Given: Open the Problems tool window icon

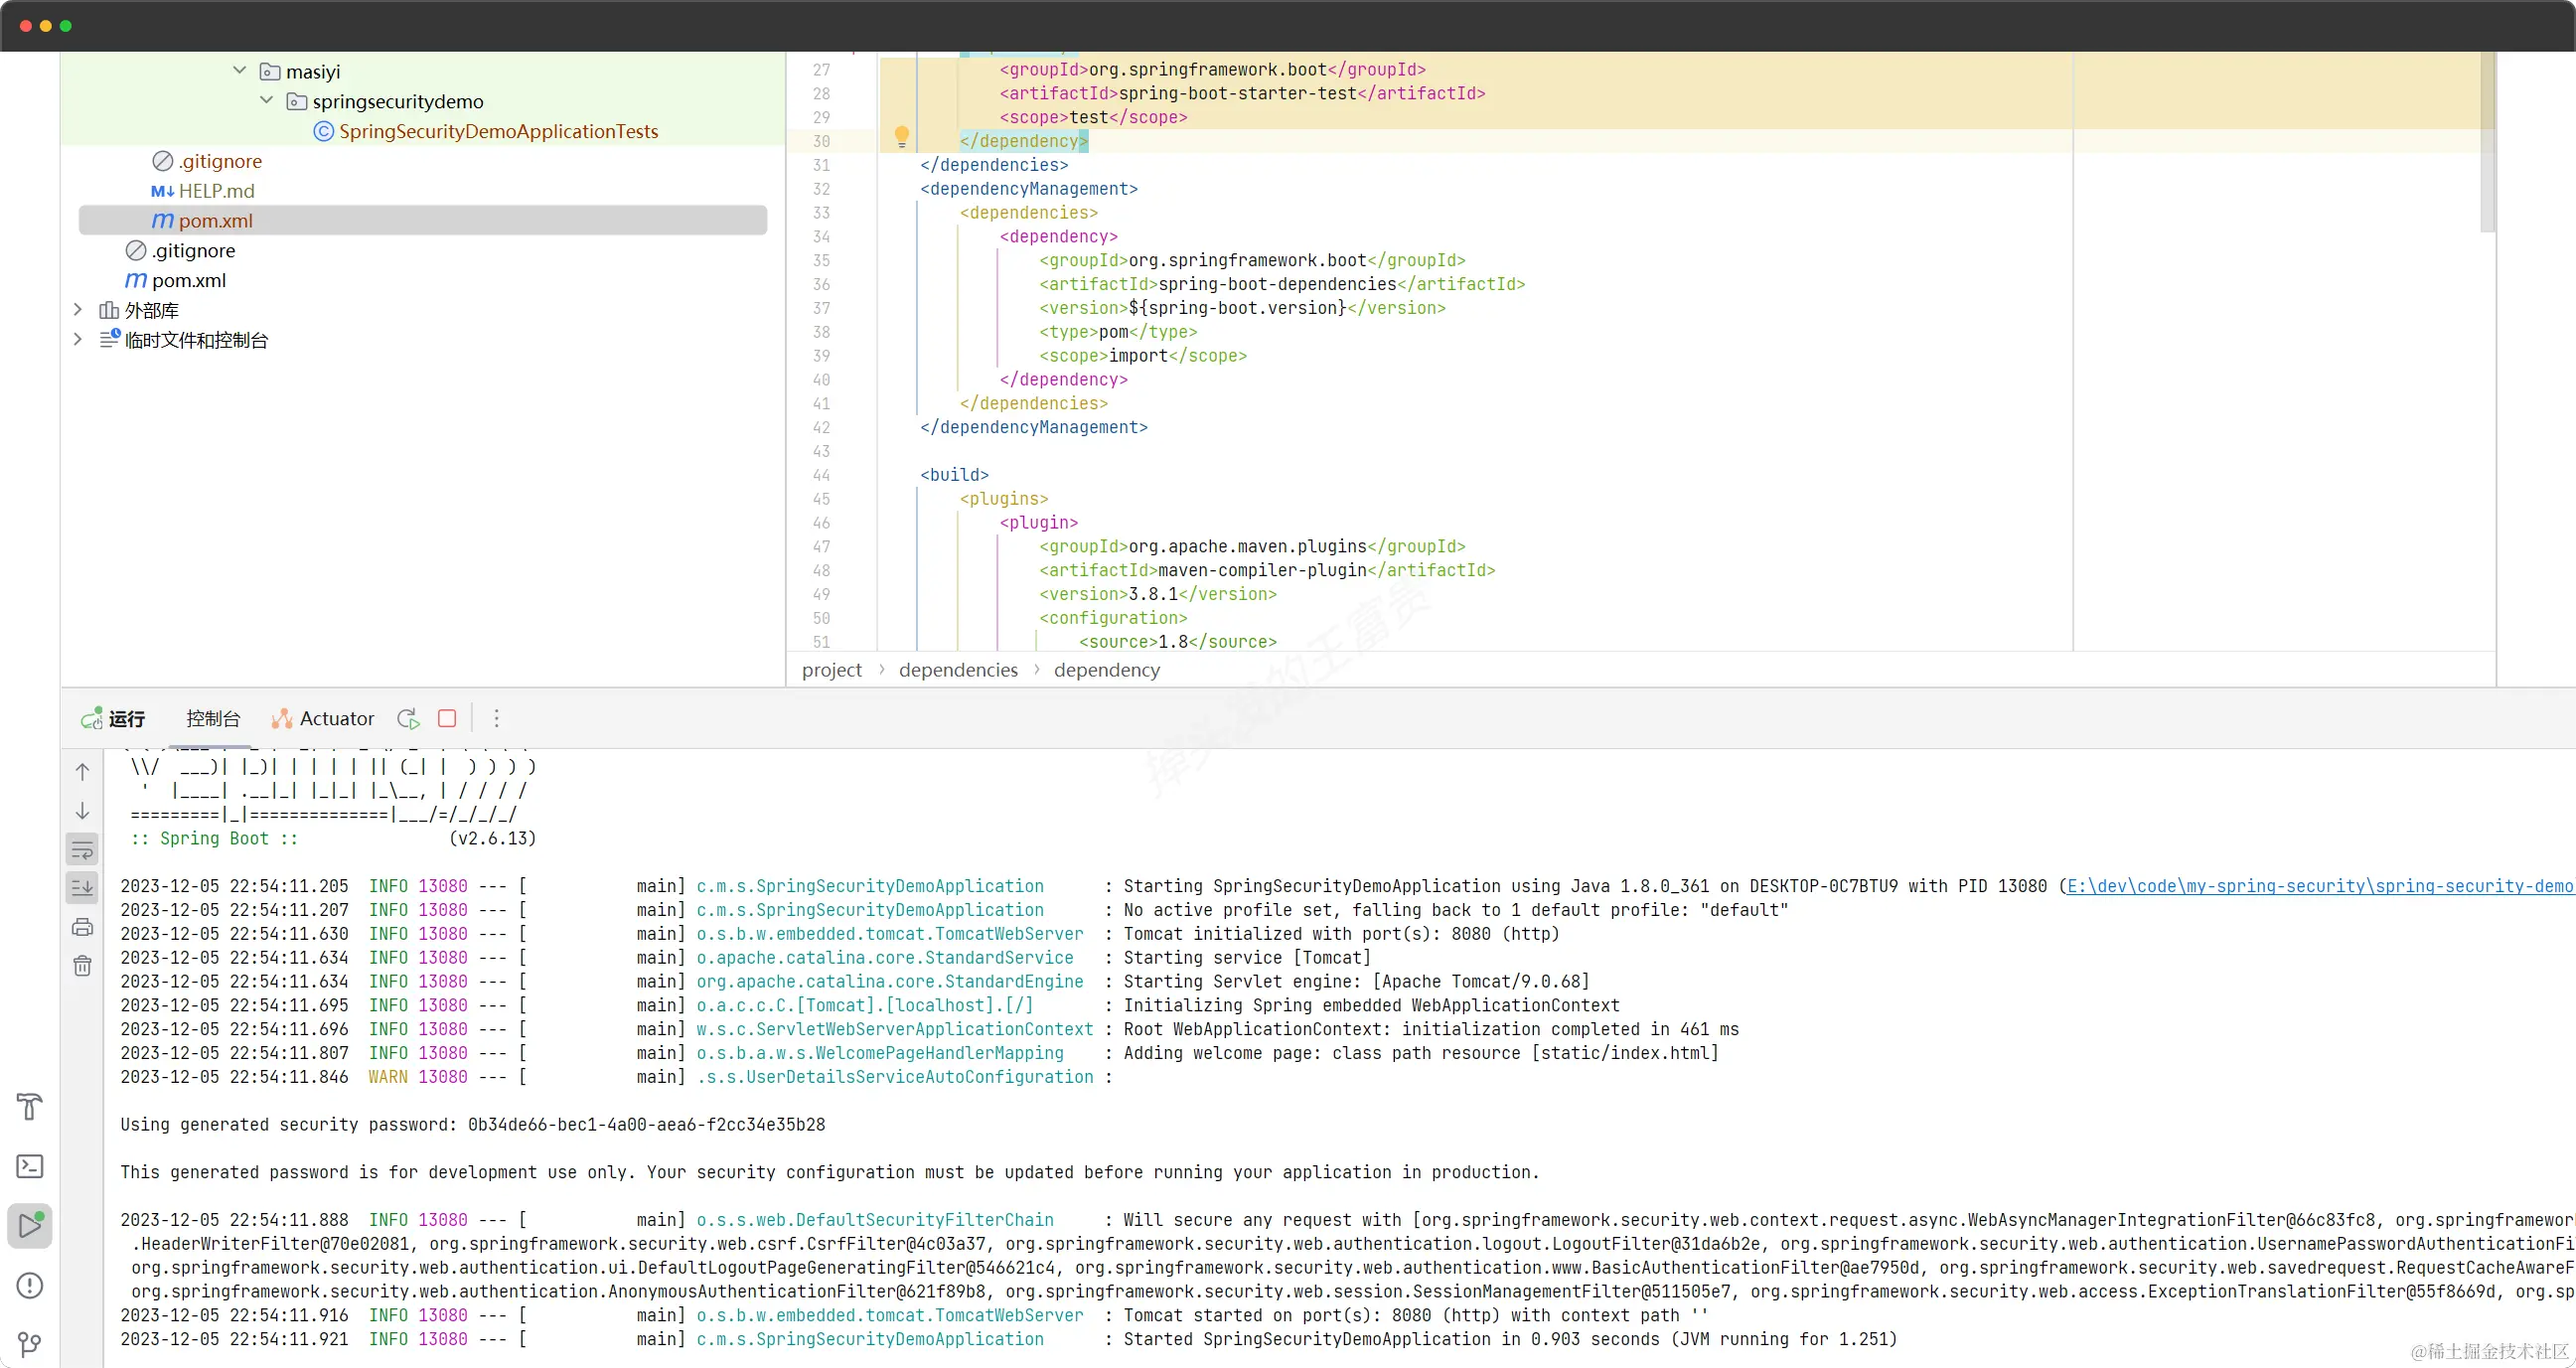Looking at the screenshot, I should 30,1285.
